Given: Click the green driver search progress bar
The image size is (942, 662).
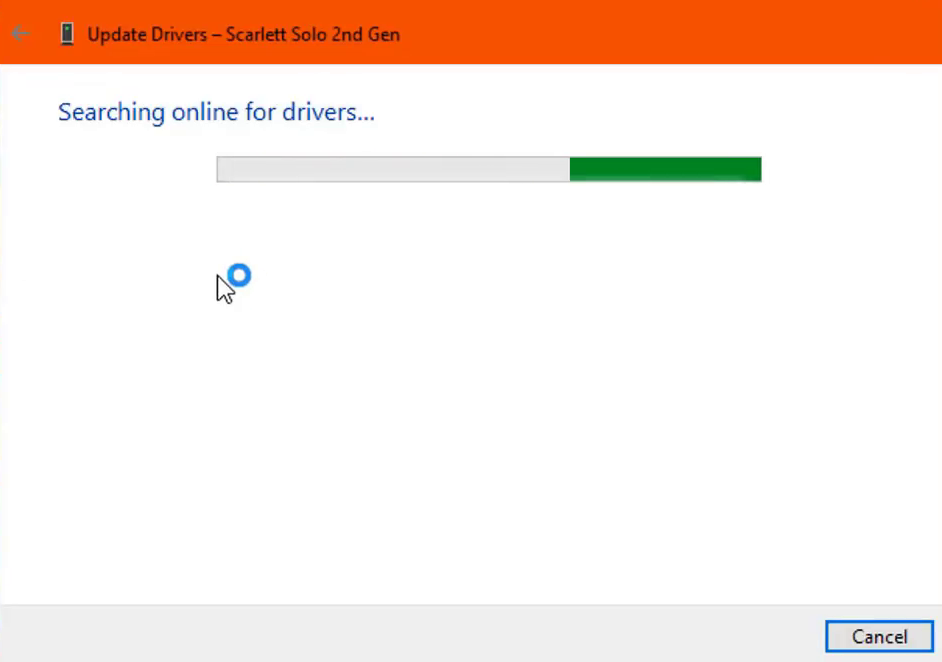Looking at the screenshot, I should point(489,169).
